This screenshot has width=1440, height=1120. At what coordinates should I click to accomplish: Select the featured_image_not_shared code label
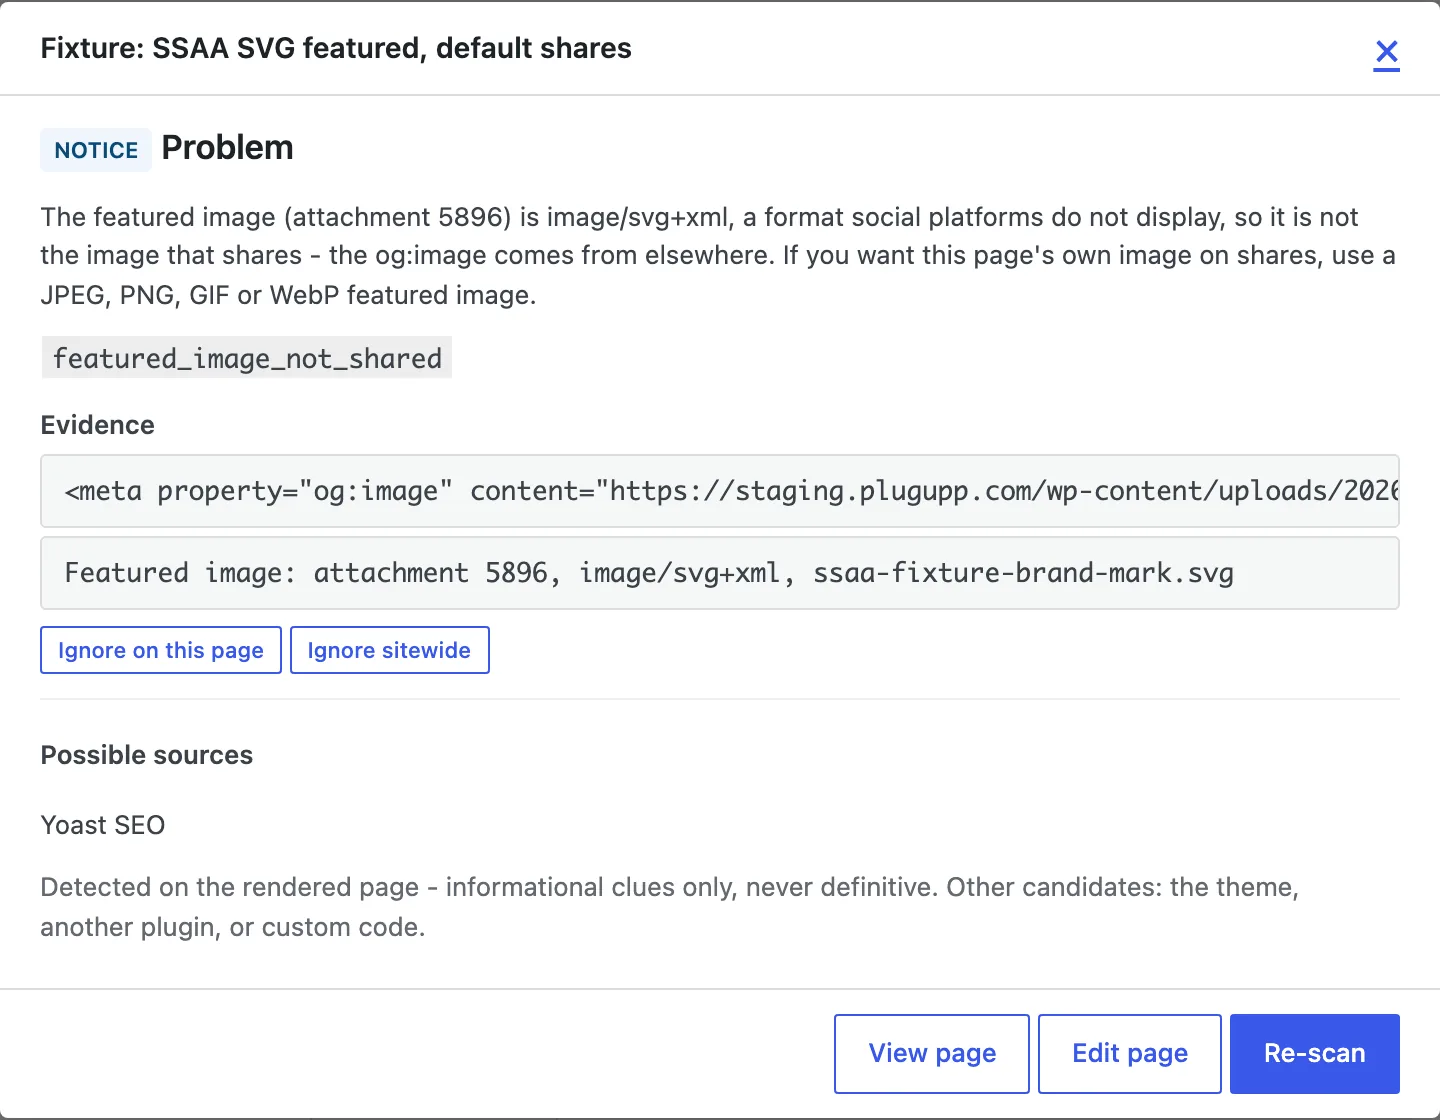tap(247, 358)
